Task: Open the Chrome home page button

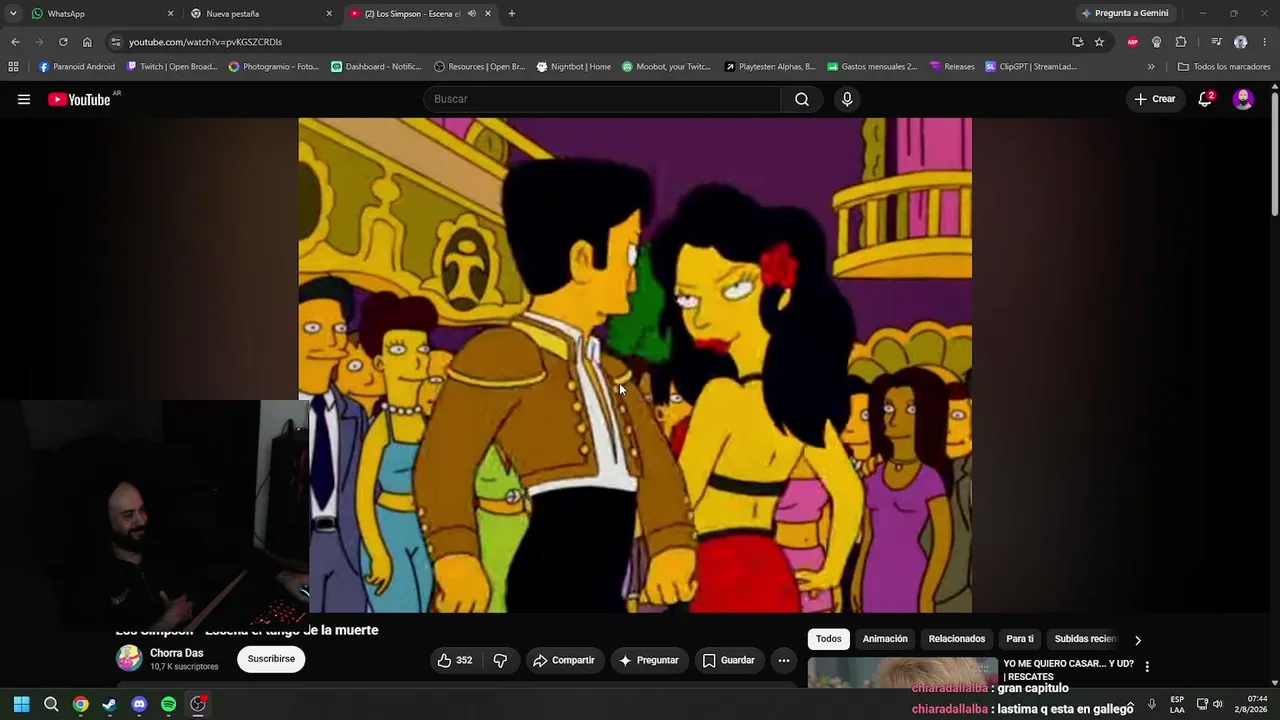Action: click(x=87, y=42)
